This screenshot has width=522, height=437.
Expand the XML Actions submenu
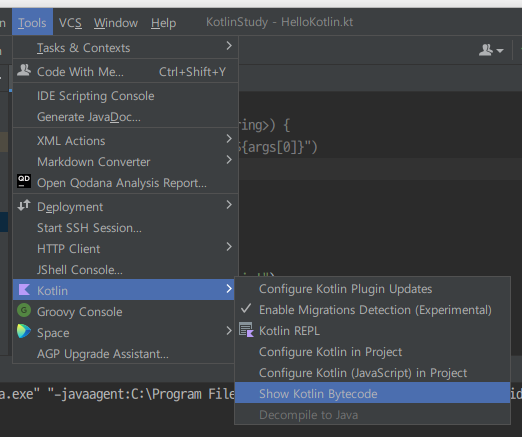coord(125,141)
